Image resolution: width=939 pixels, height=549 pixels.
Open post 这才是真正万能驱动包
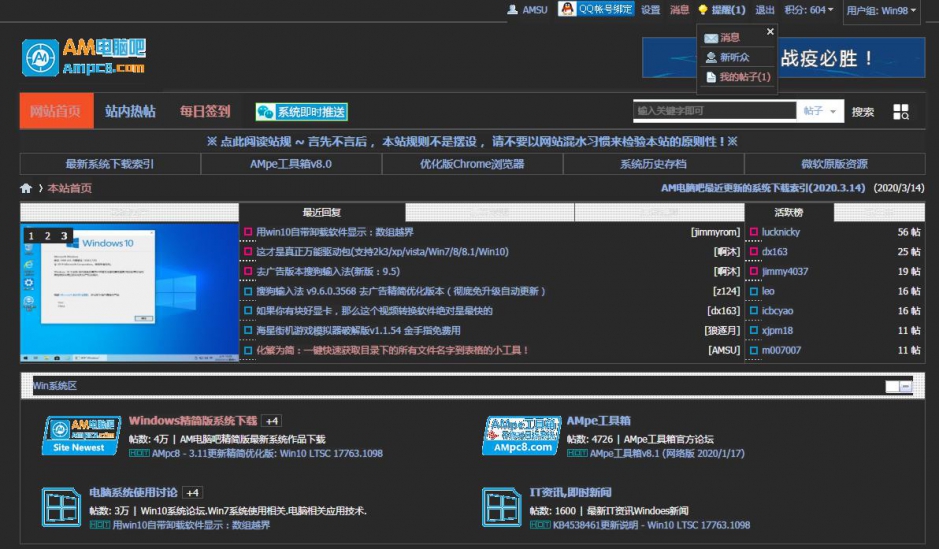click(x=382, y=252)
